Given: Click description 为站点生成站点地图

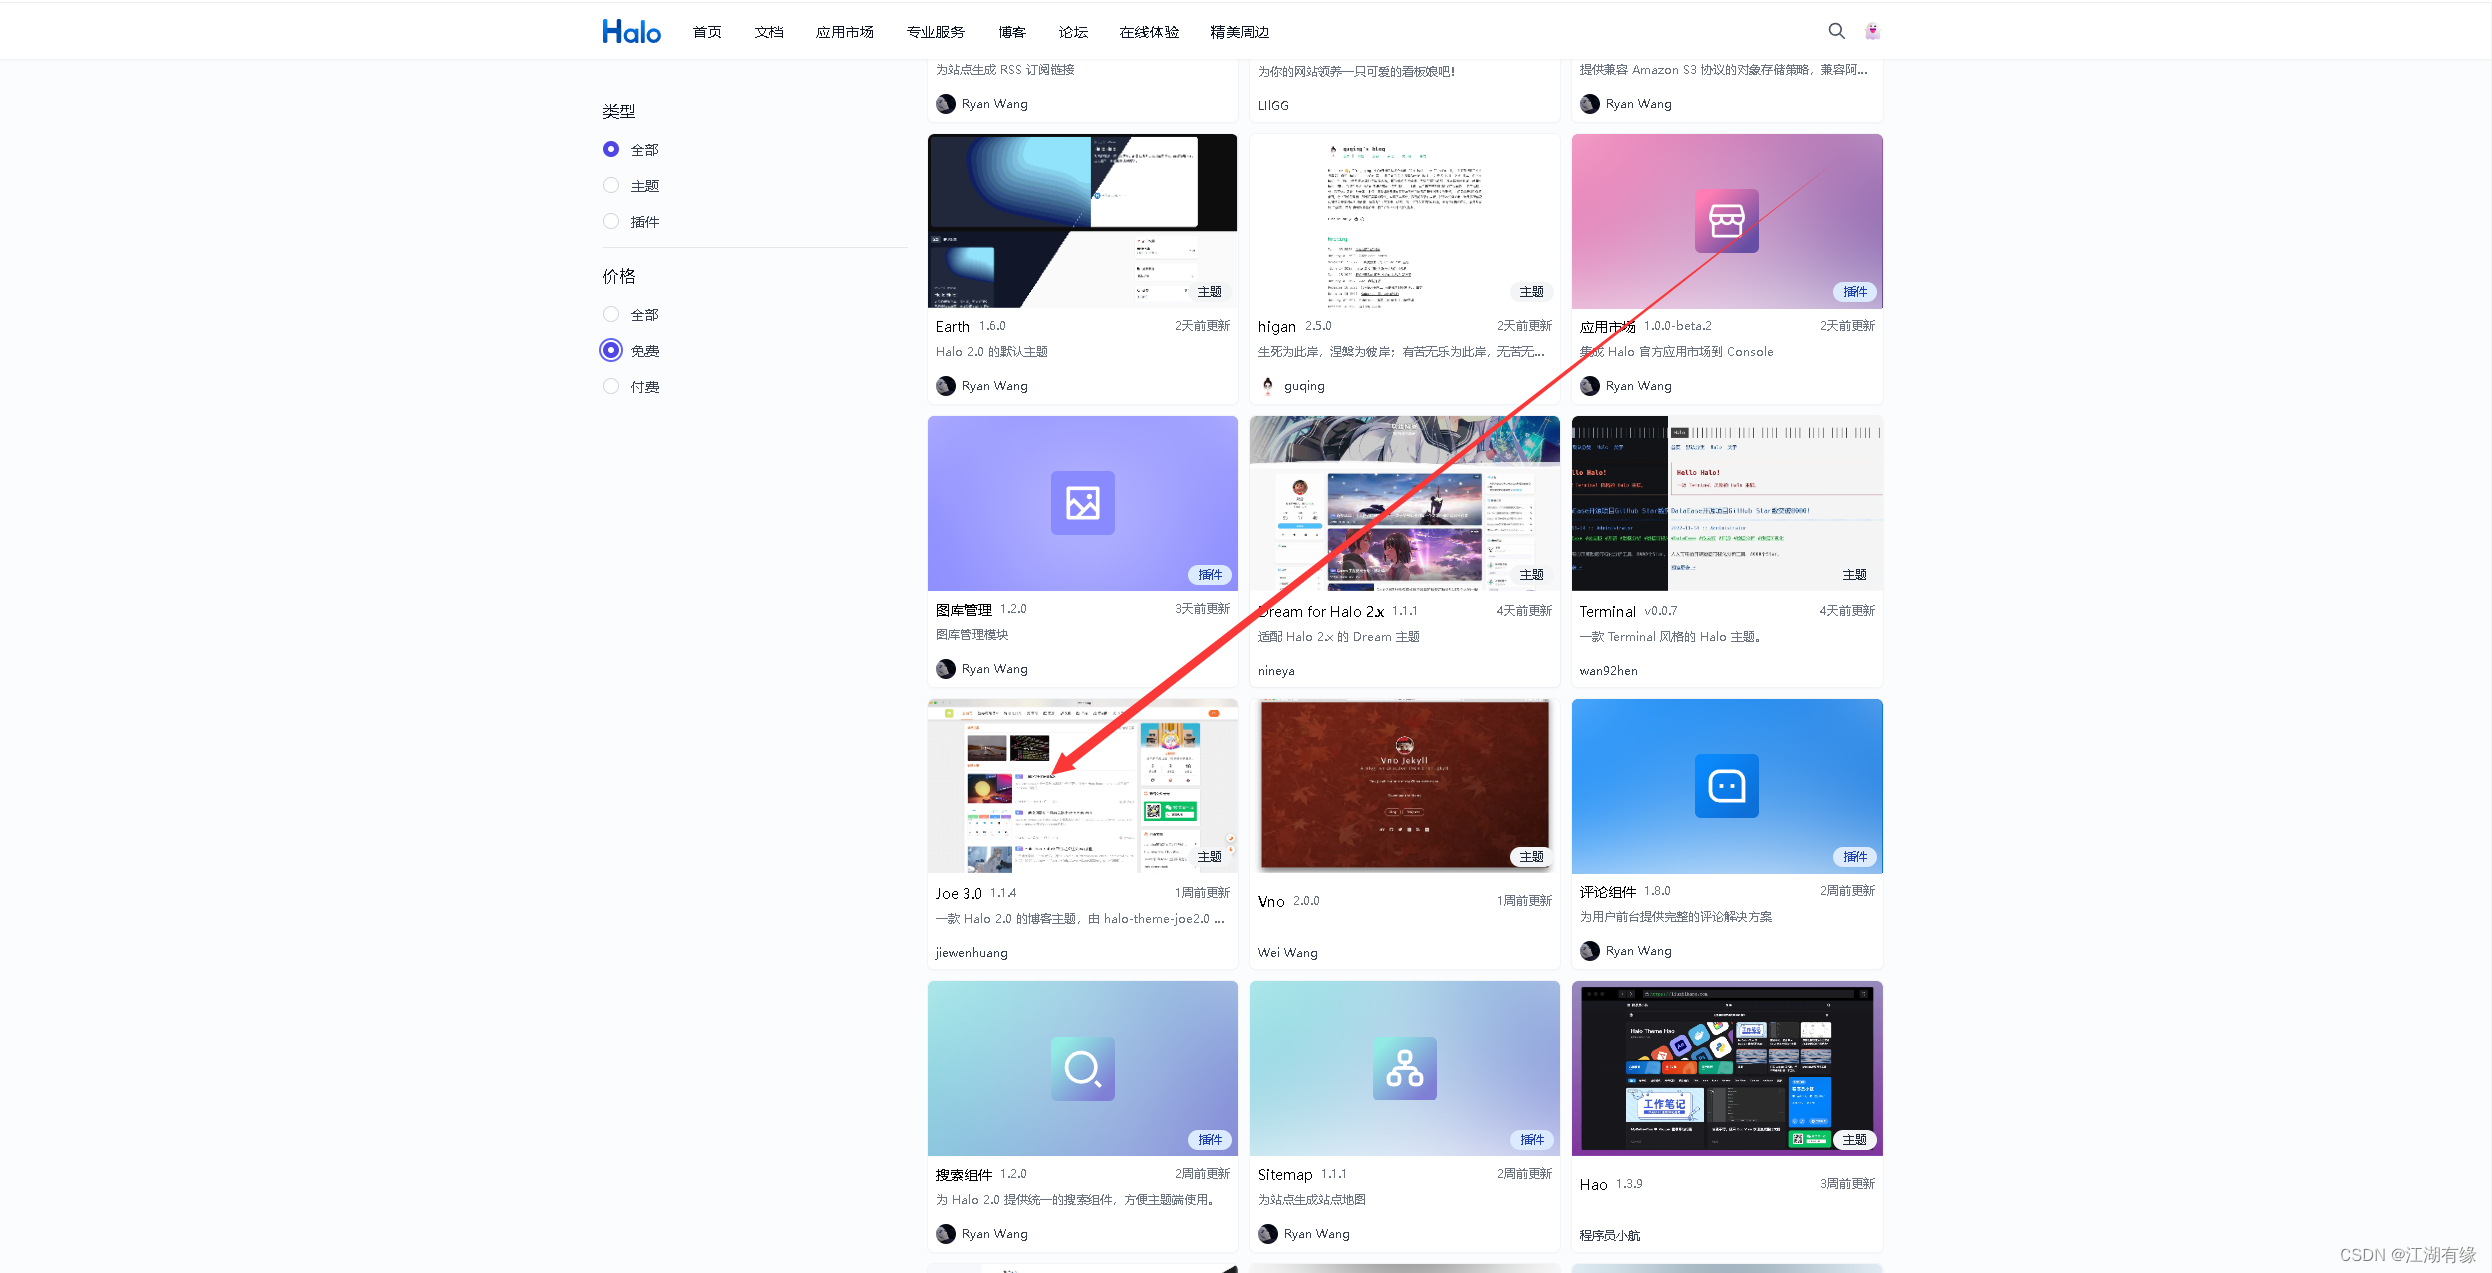Looking at the screenshot, I should click(x=1311, y=1200).
